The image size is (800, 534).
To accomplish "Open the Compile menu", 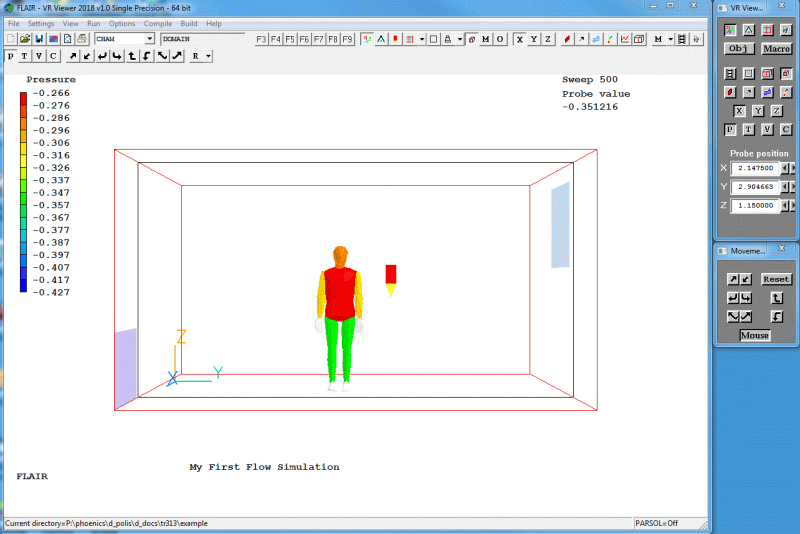I will click(157, 23).
